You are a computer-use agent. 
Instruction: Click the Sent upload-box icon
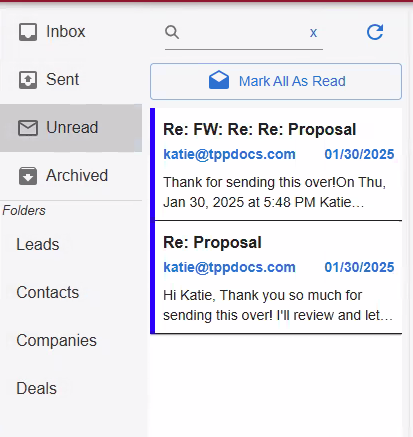click(x=28, y=80)
